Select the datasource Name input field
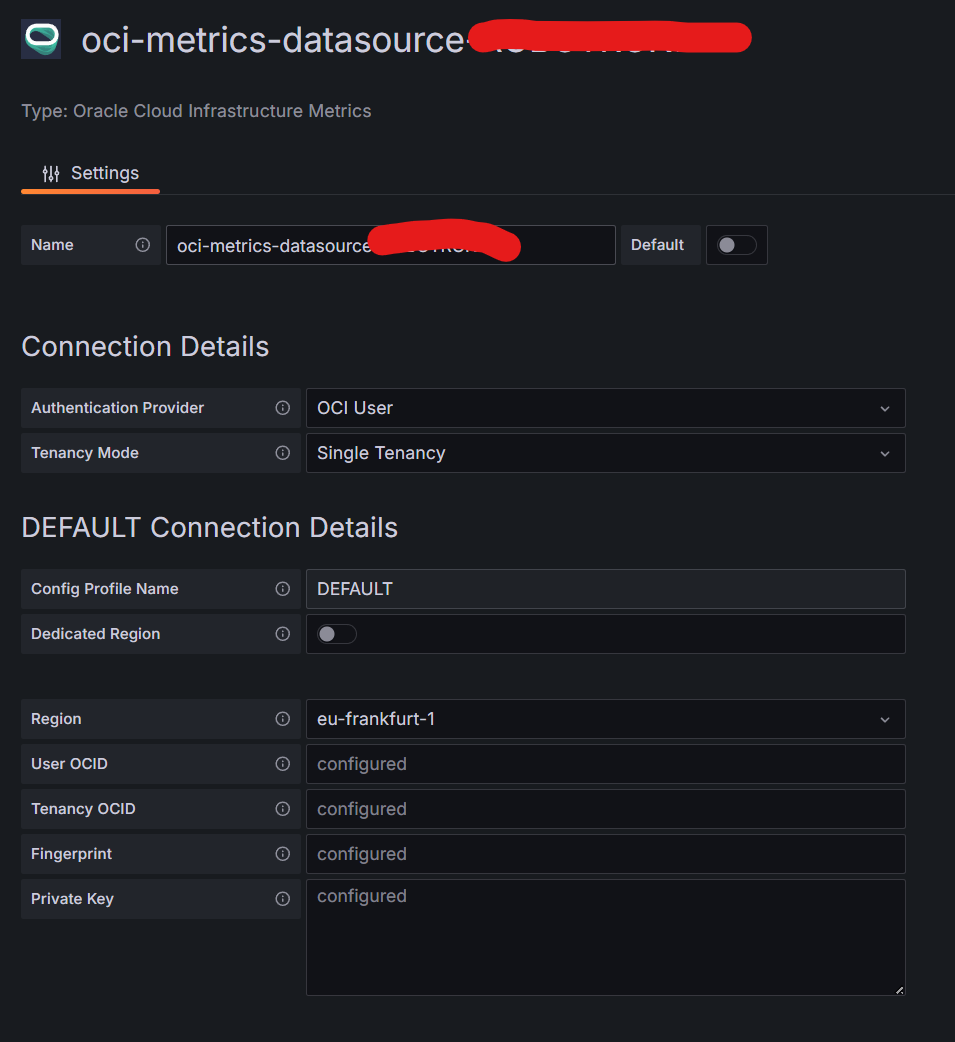The image size is (955, 1042). (x=390, y=245)
